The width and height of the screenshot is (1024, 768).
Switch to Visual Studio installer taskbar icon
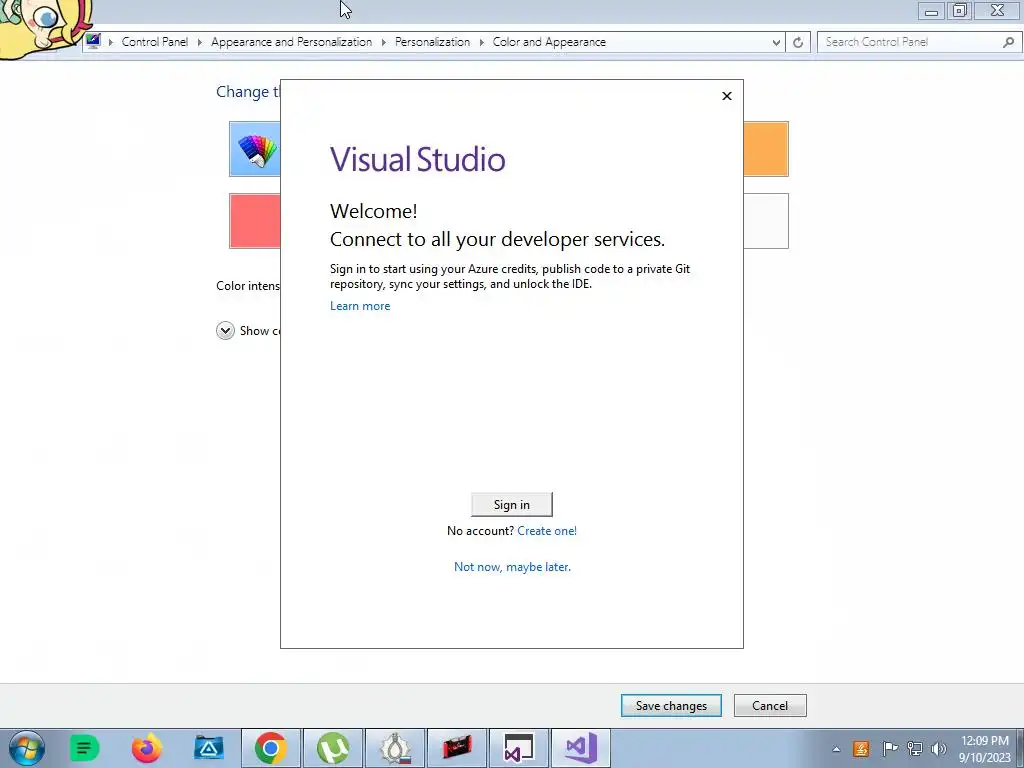(x=519, y=748)
